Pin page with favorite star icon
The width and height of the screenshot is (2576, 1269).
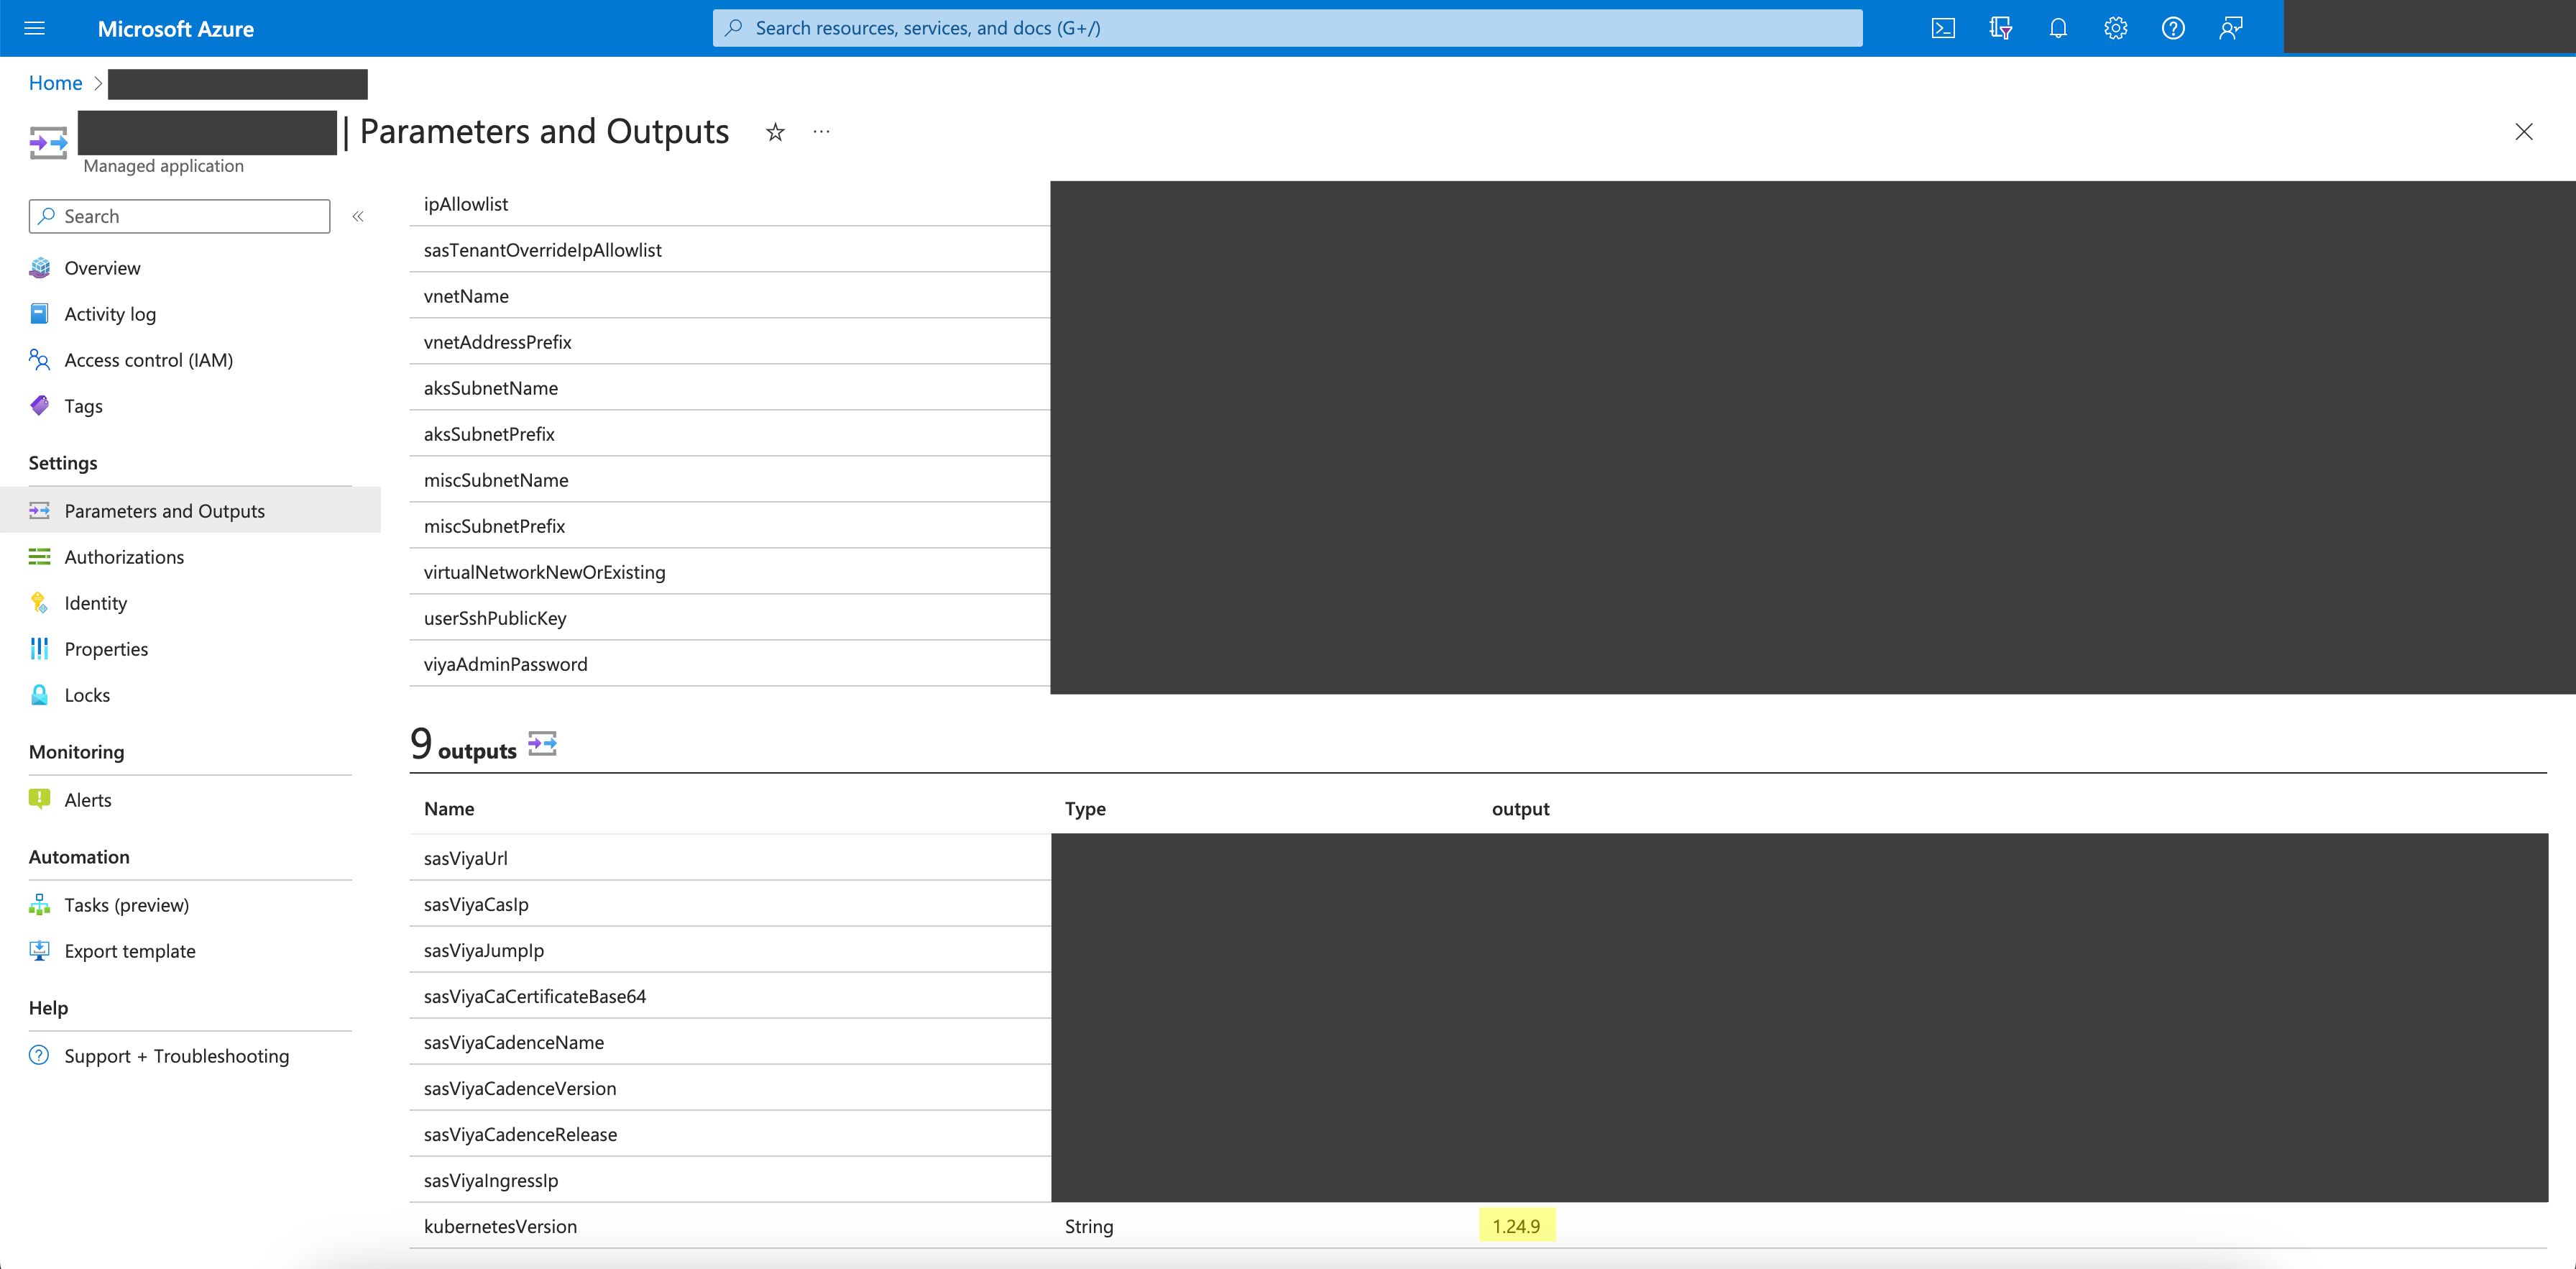click(x=775, y=132)
